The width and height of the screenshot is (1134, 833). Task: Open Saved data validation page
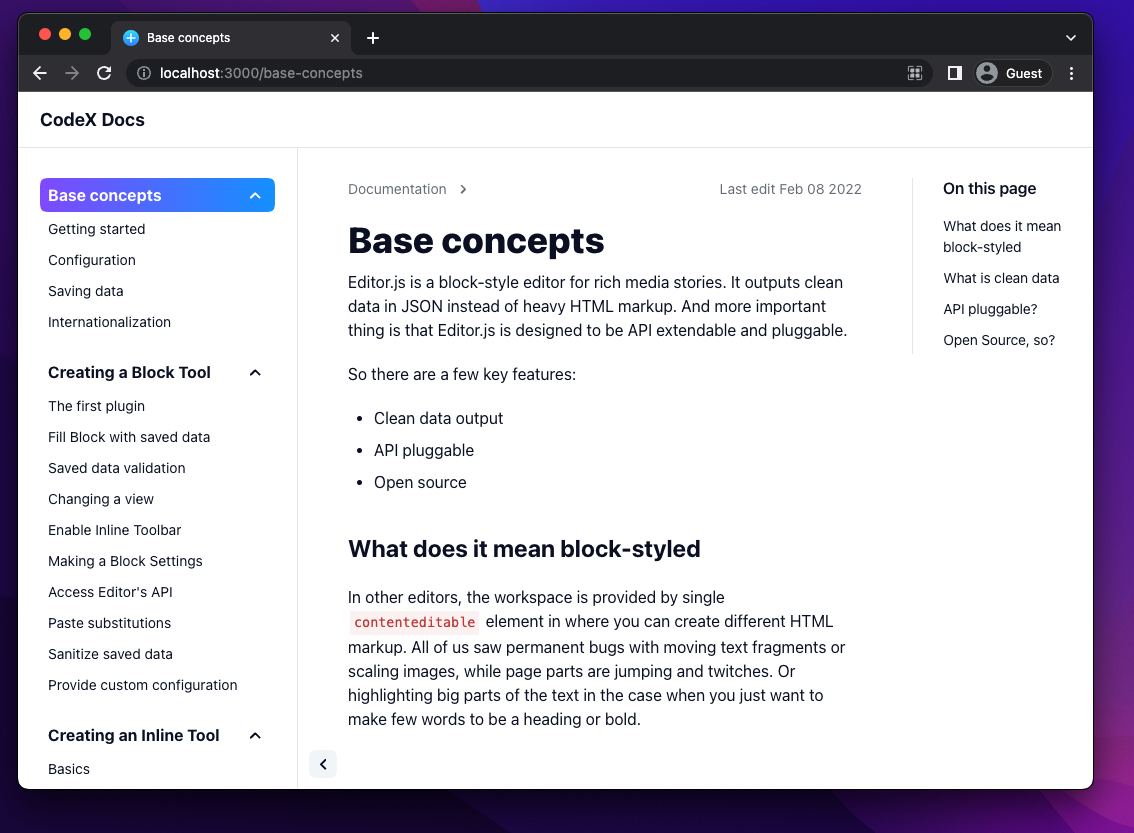click(116, 469)
